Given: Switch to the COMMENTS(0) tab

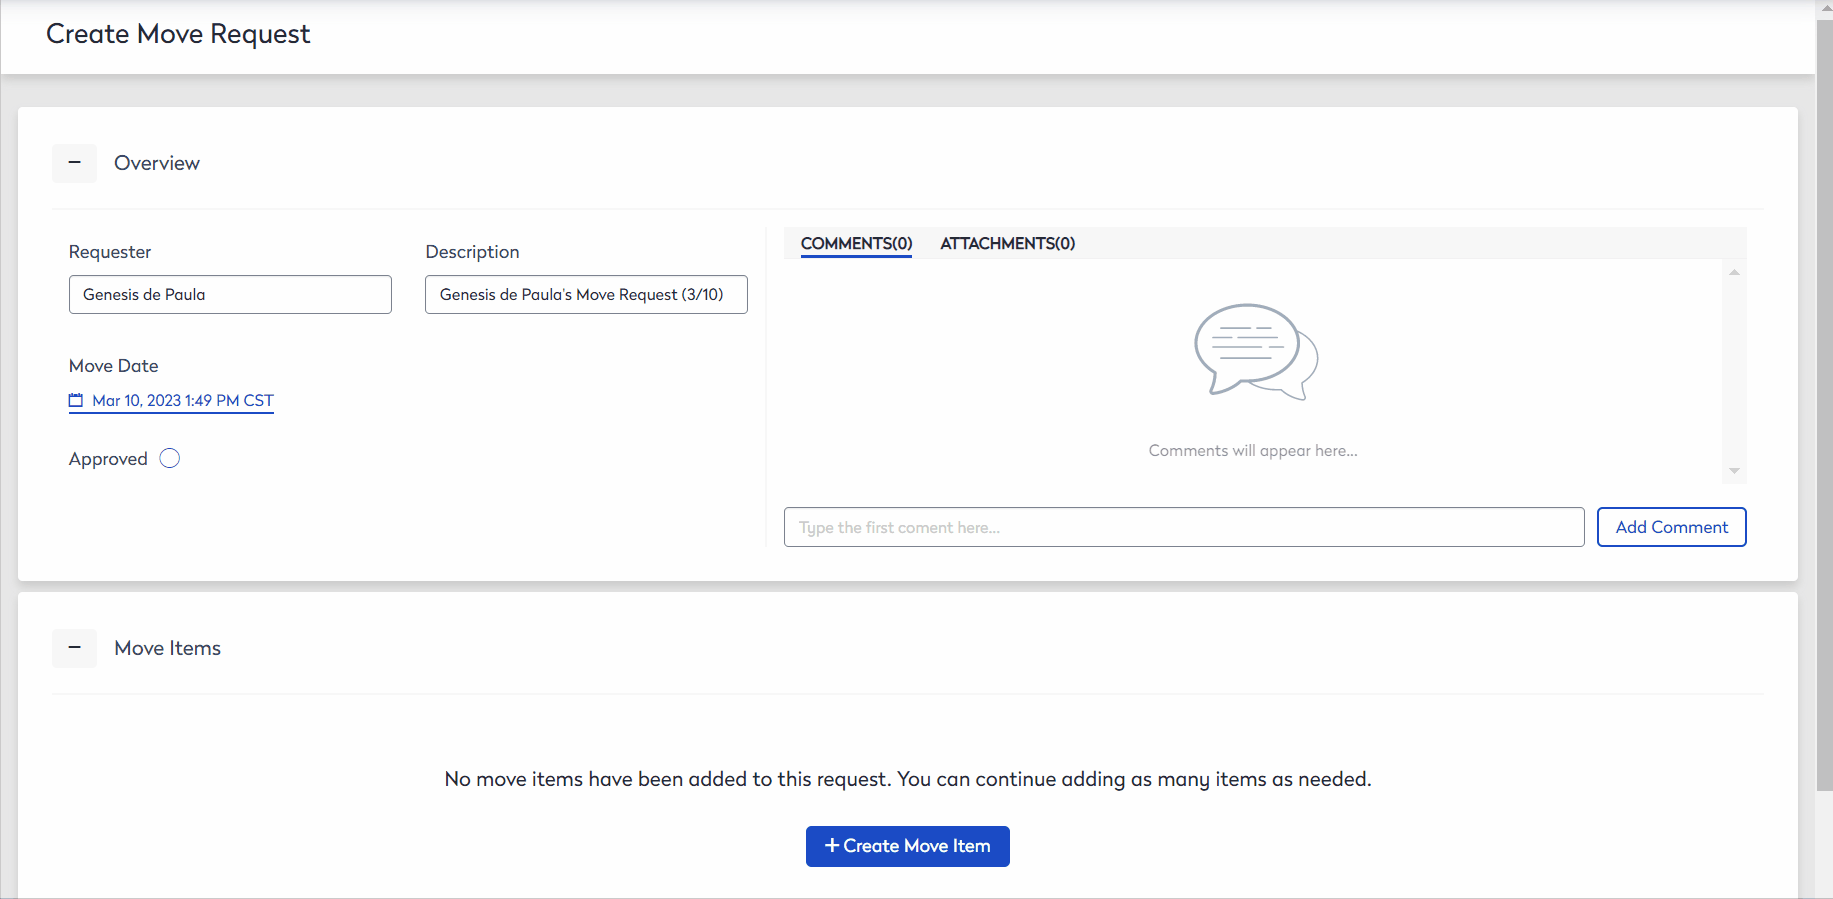Looking at the screenshot, I should 856,243.
